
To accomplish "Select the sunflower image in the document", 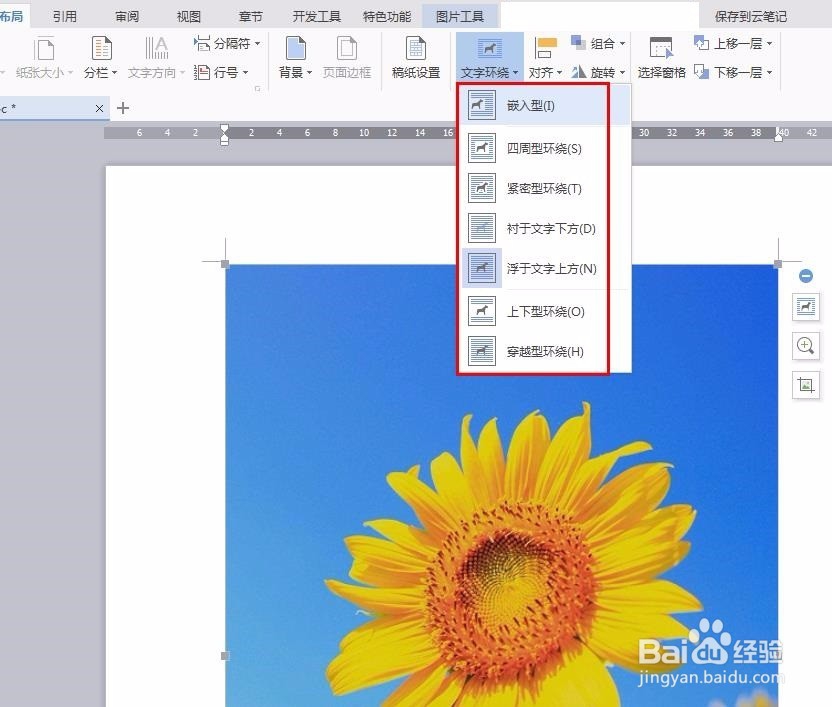I will [x=501, y=485].
